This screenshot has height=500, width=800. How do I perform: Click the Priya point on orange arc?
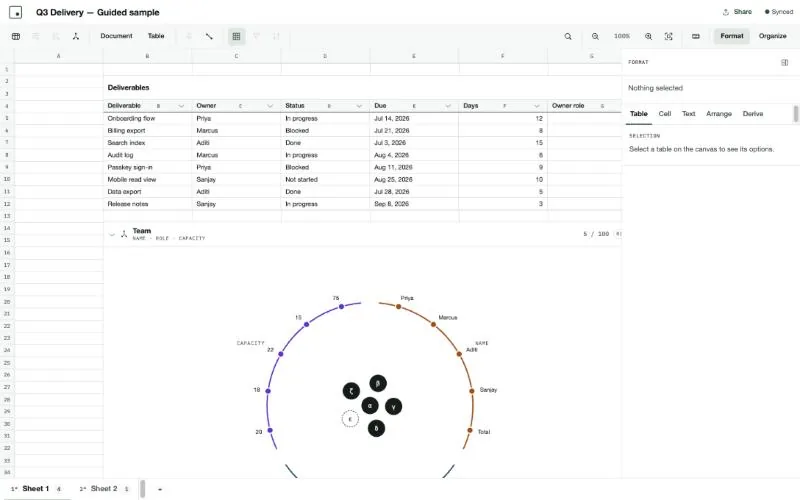398,307
